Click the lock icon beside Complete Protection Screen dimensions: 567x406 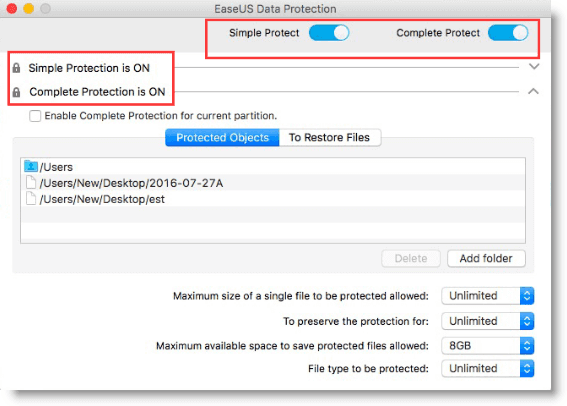pyautogui.click(x=16, y=92)
